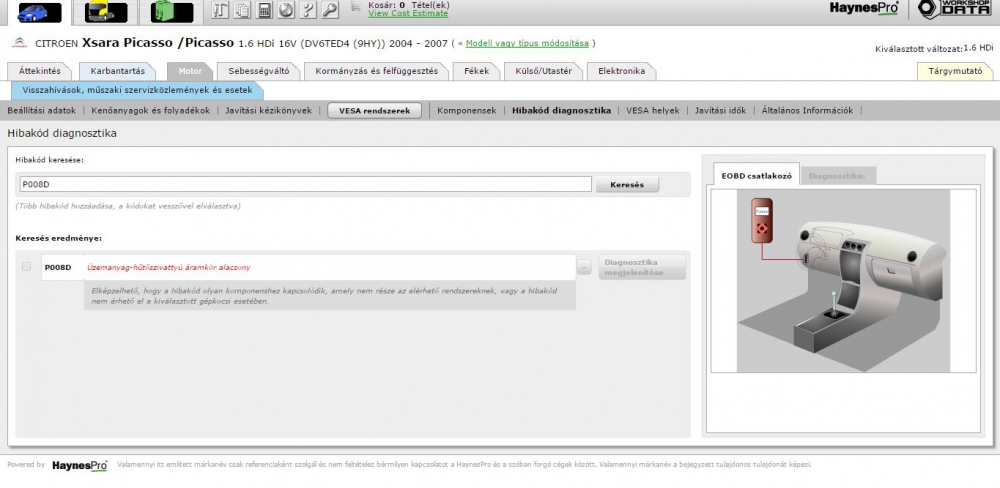Open the workshop tools icon in toolbar
1000x488 pixels.
click(x=220, y=10)
